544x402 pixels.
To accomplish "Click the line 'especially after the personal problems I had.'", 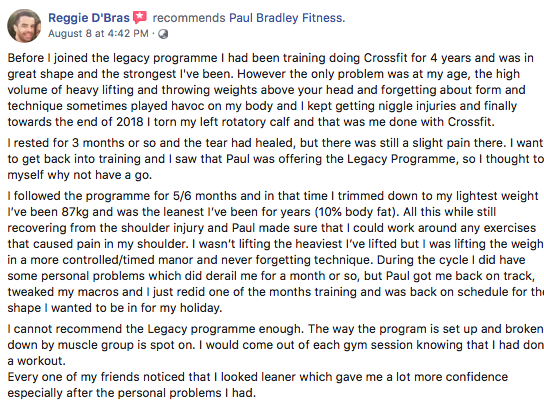I will tap(131, 393).
